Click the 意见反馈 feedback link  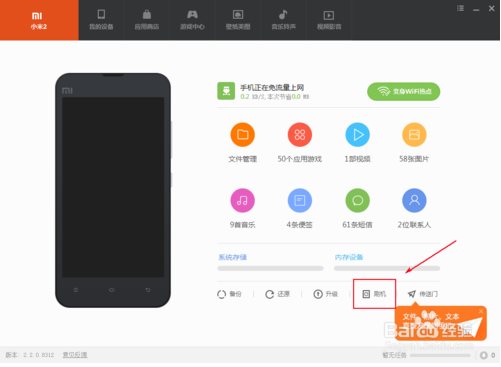point(75,355)
